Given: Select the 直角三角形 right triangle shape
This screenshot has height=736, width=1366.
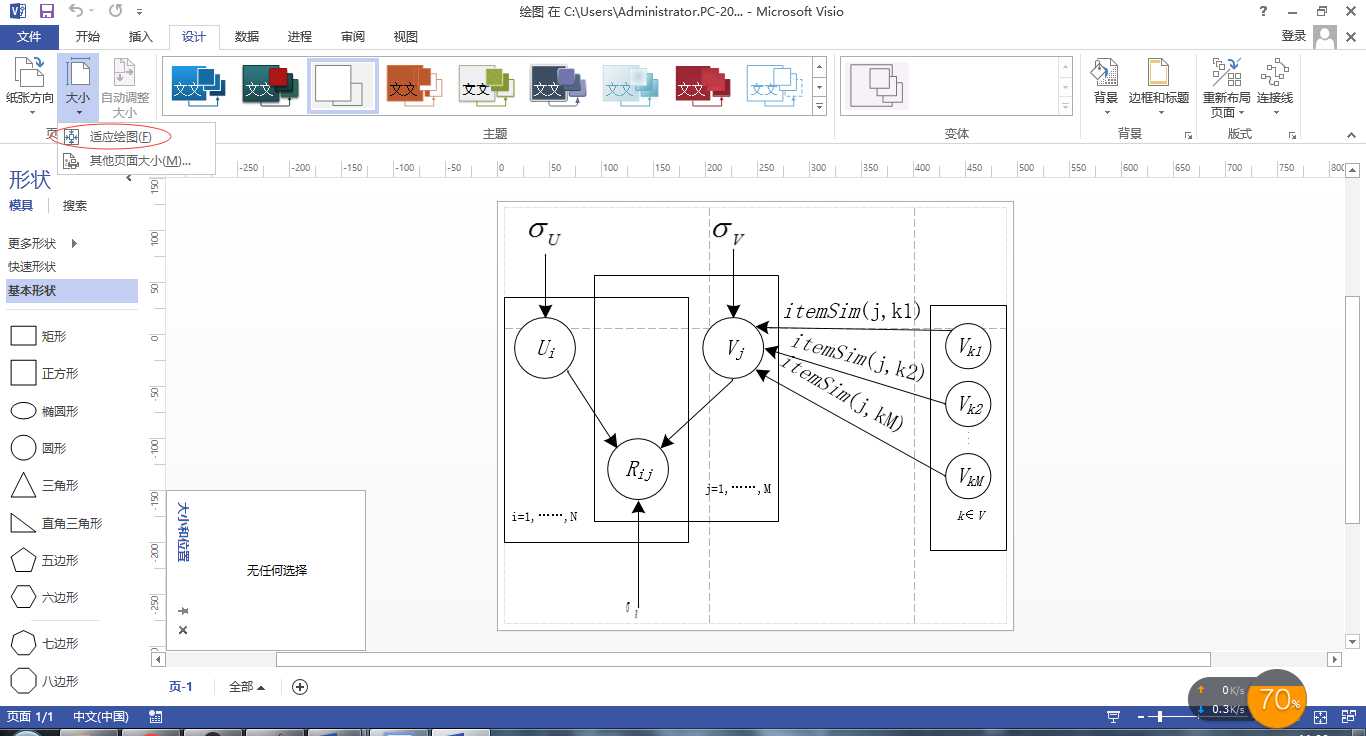Looking at the screenshot, I should pyautogui.click(x=56, y=523).
